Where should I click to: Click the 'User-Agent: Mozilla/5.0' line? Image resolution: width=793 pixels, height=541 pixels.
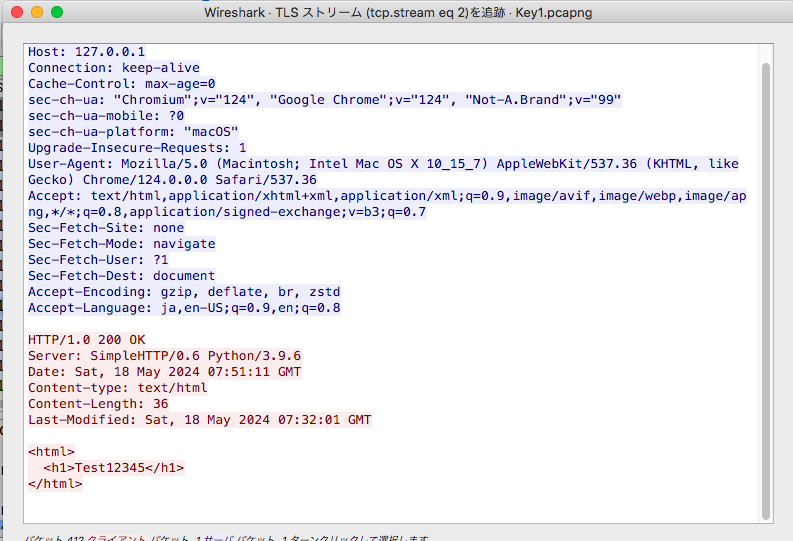click(383, 164)
